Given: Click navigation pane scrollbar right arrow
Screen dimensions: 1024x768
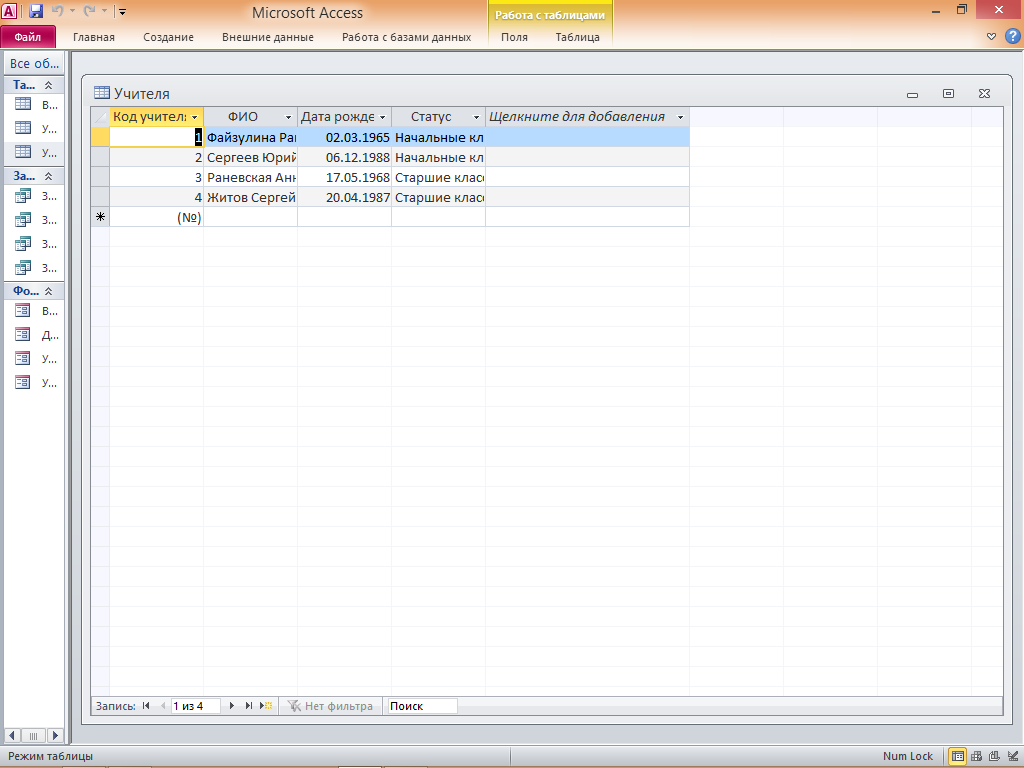Looking at the screenshot, I should 56,735.
